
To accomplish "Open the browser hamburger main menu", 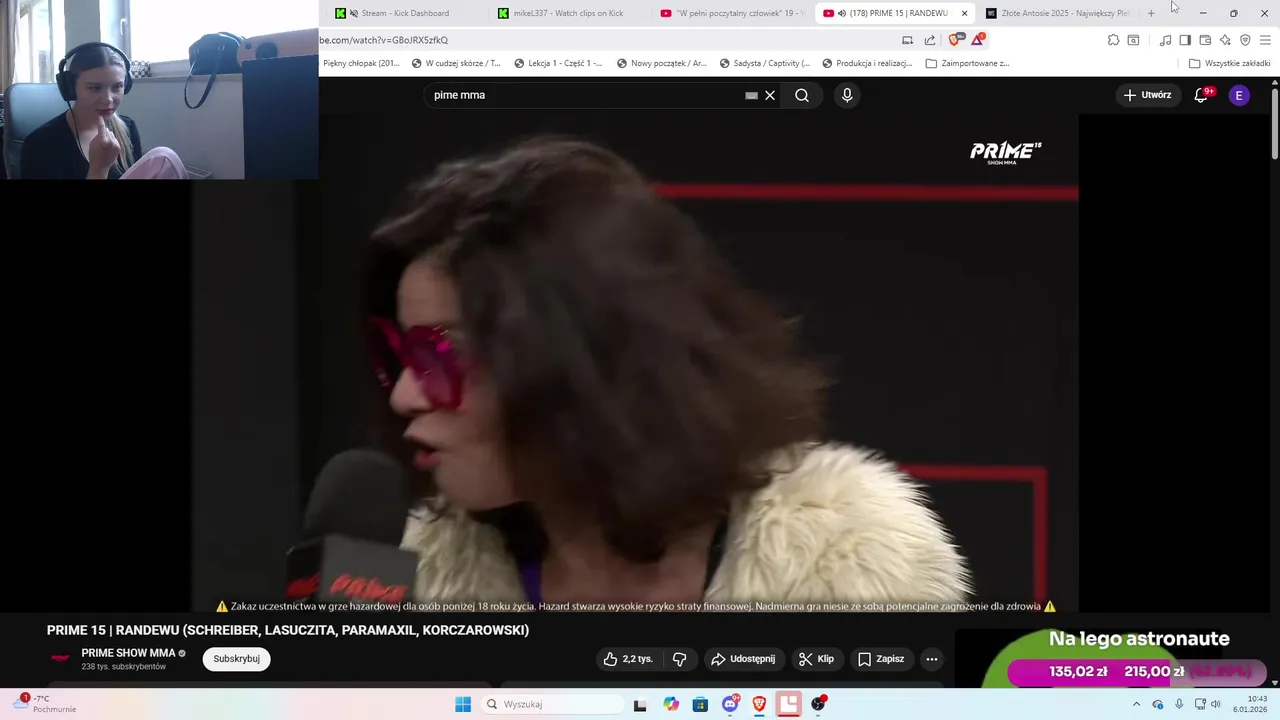I will coord(1265,40).
